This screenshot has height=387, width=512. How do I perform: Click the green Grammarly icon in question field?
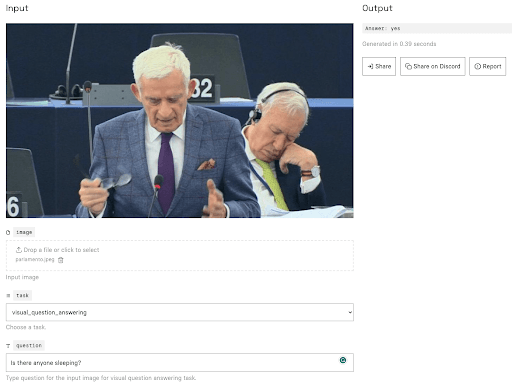click(343, 360)
